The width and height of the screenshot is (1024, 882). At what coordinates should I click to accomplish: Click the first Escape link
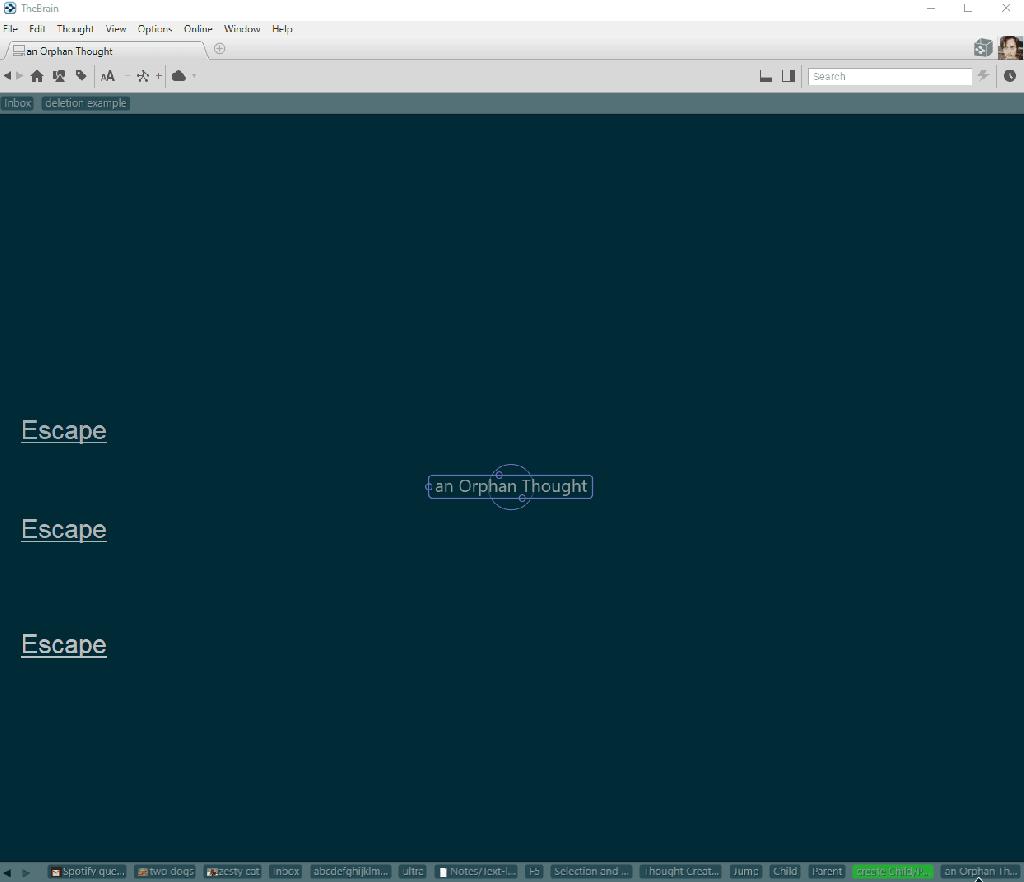coord(64,430)
